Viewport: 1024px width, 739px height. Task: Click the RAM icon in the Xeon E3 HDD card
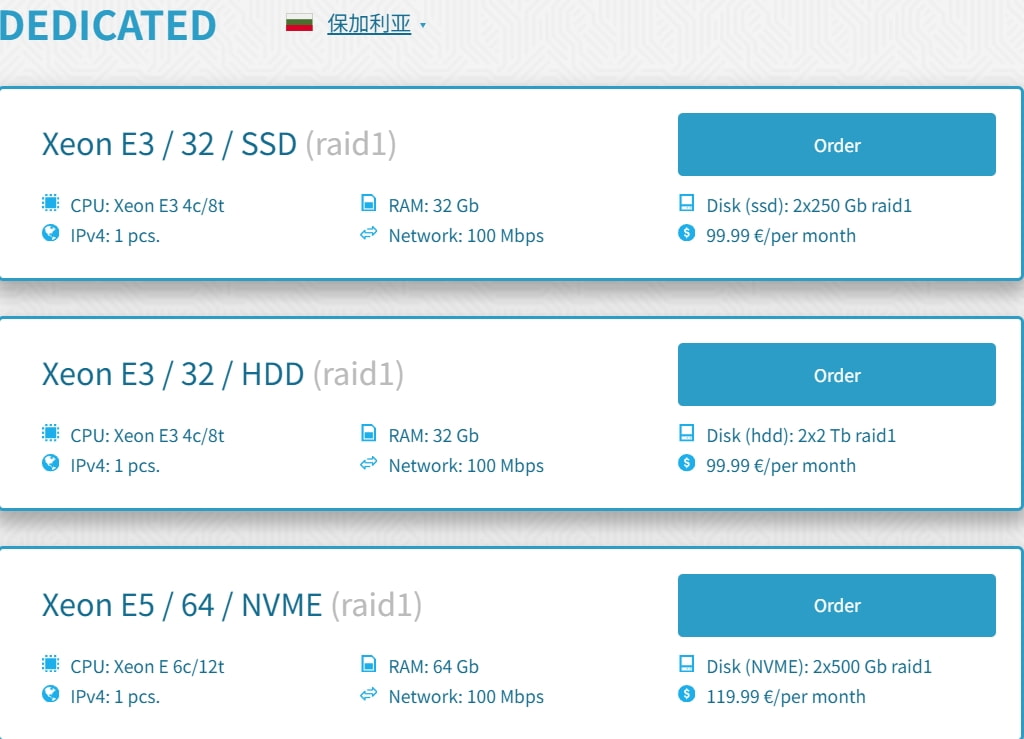click(368, 434)
